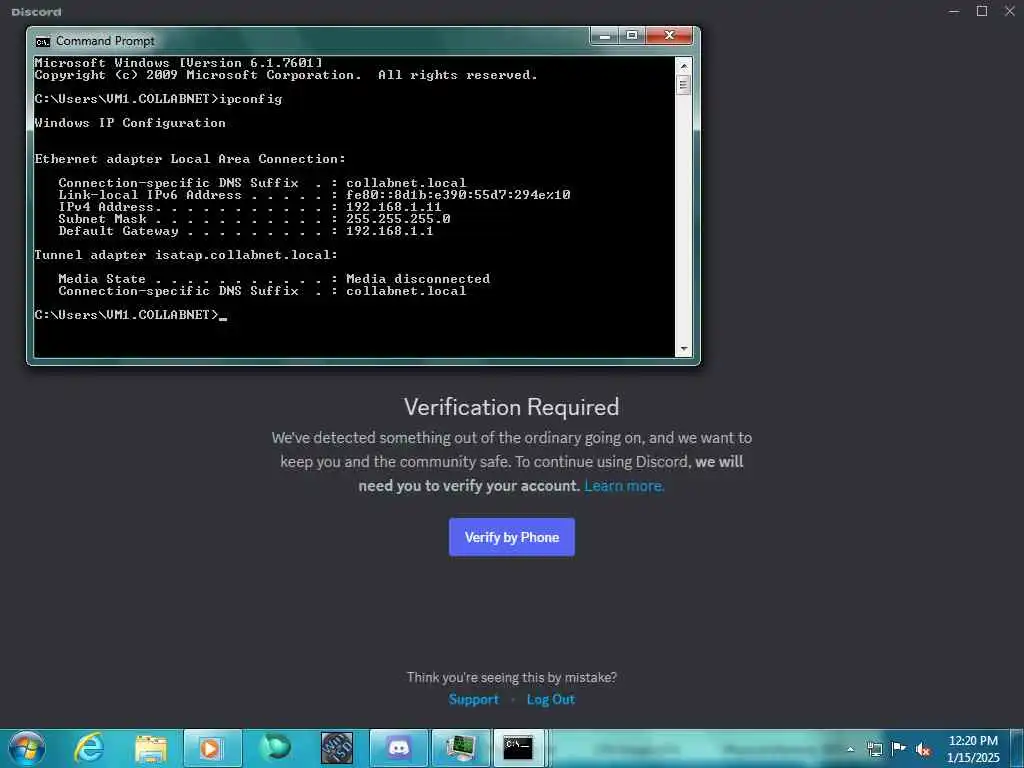The image size is (1024, 768).
Task: Click the Windows IP Configuration line
Action: tap(130, 123)
